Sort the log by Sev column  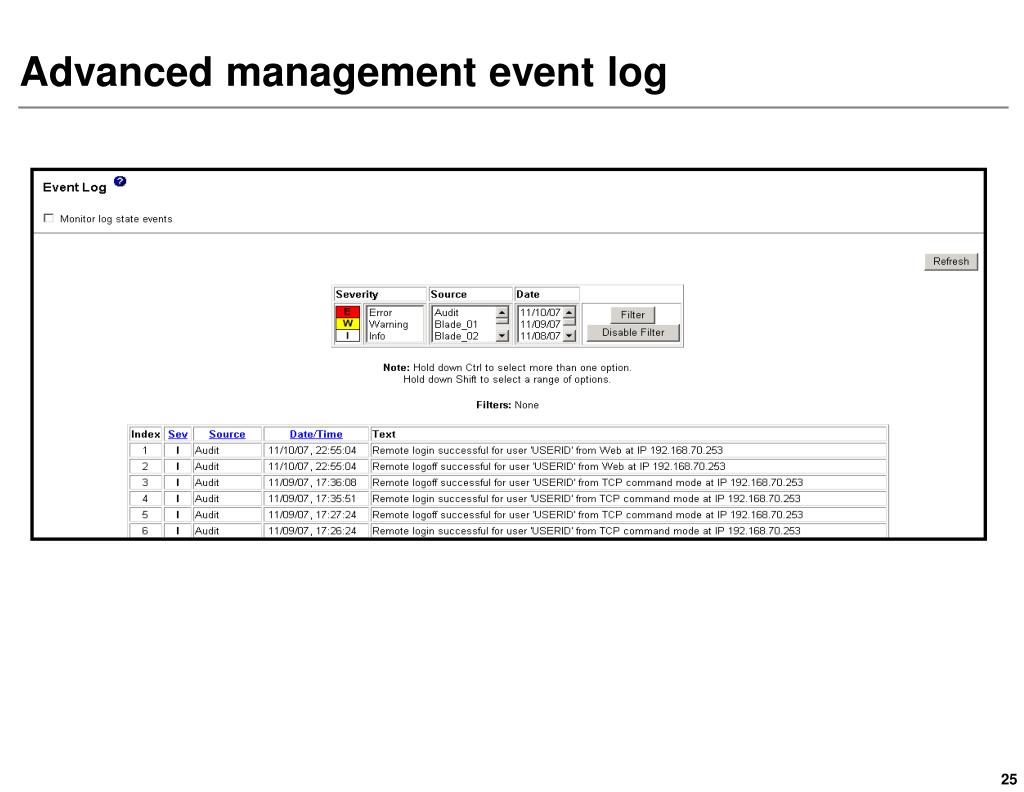pos(178,434)
